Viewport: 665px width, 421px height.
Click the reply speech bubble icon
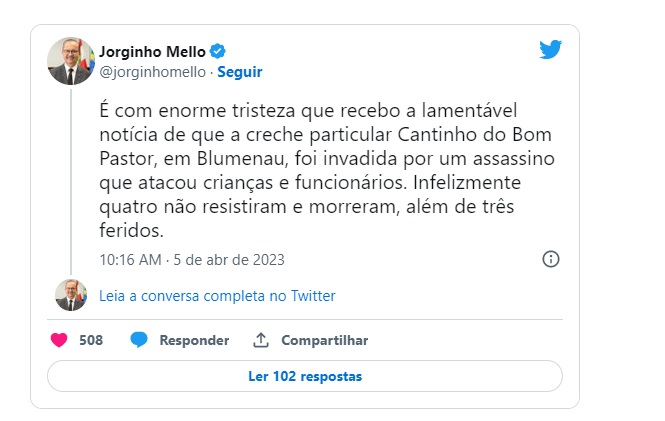click(x=139, y=340)
